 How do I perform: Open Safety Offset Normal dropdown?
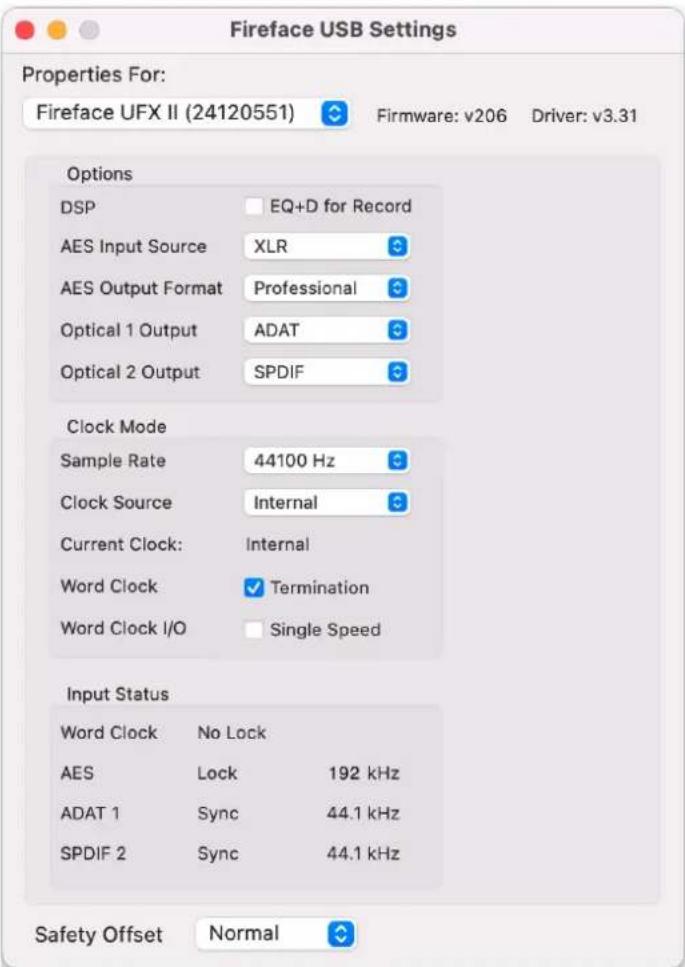click(x=276, y=934)
